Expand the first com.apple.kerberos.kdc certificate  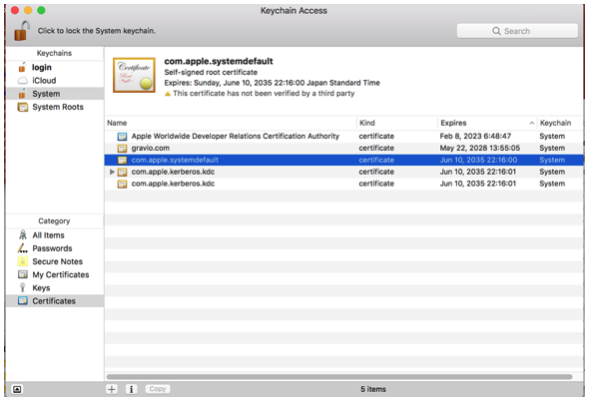(x=112, y=172)
